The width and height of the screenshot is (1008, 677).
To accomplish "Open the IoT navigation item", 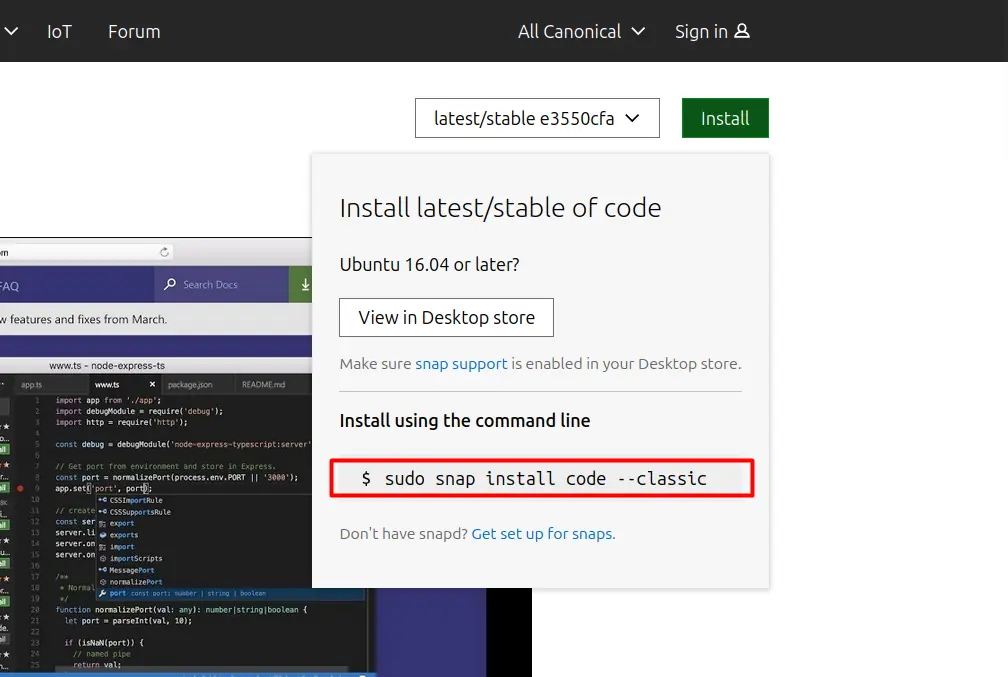I will pos(59,31).
